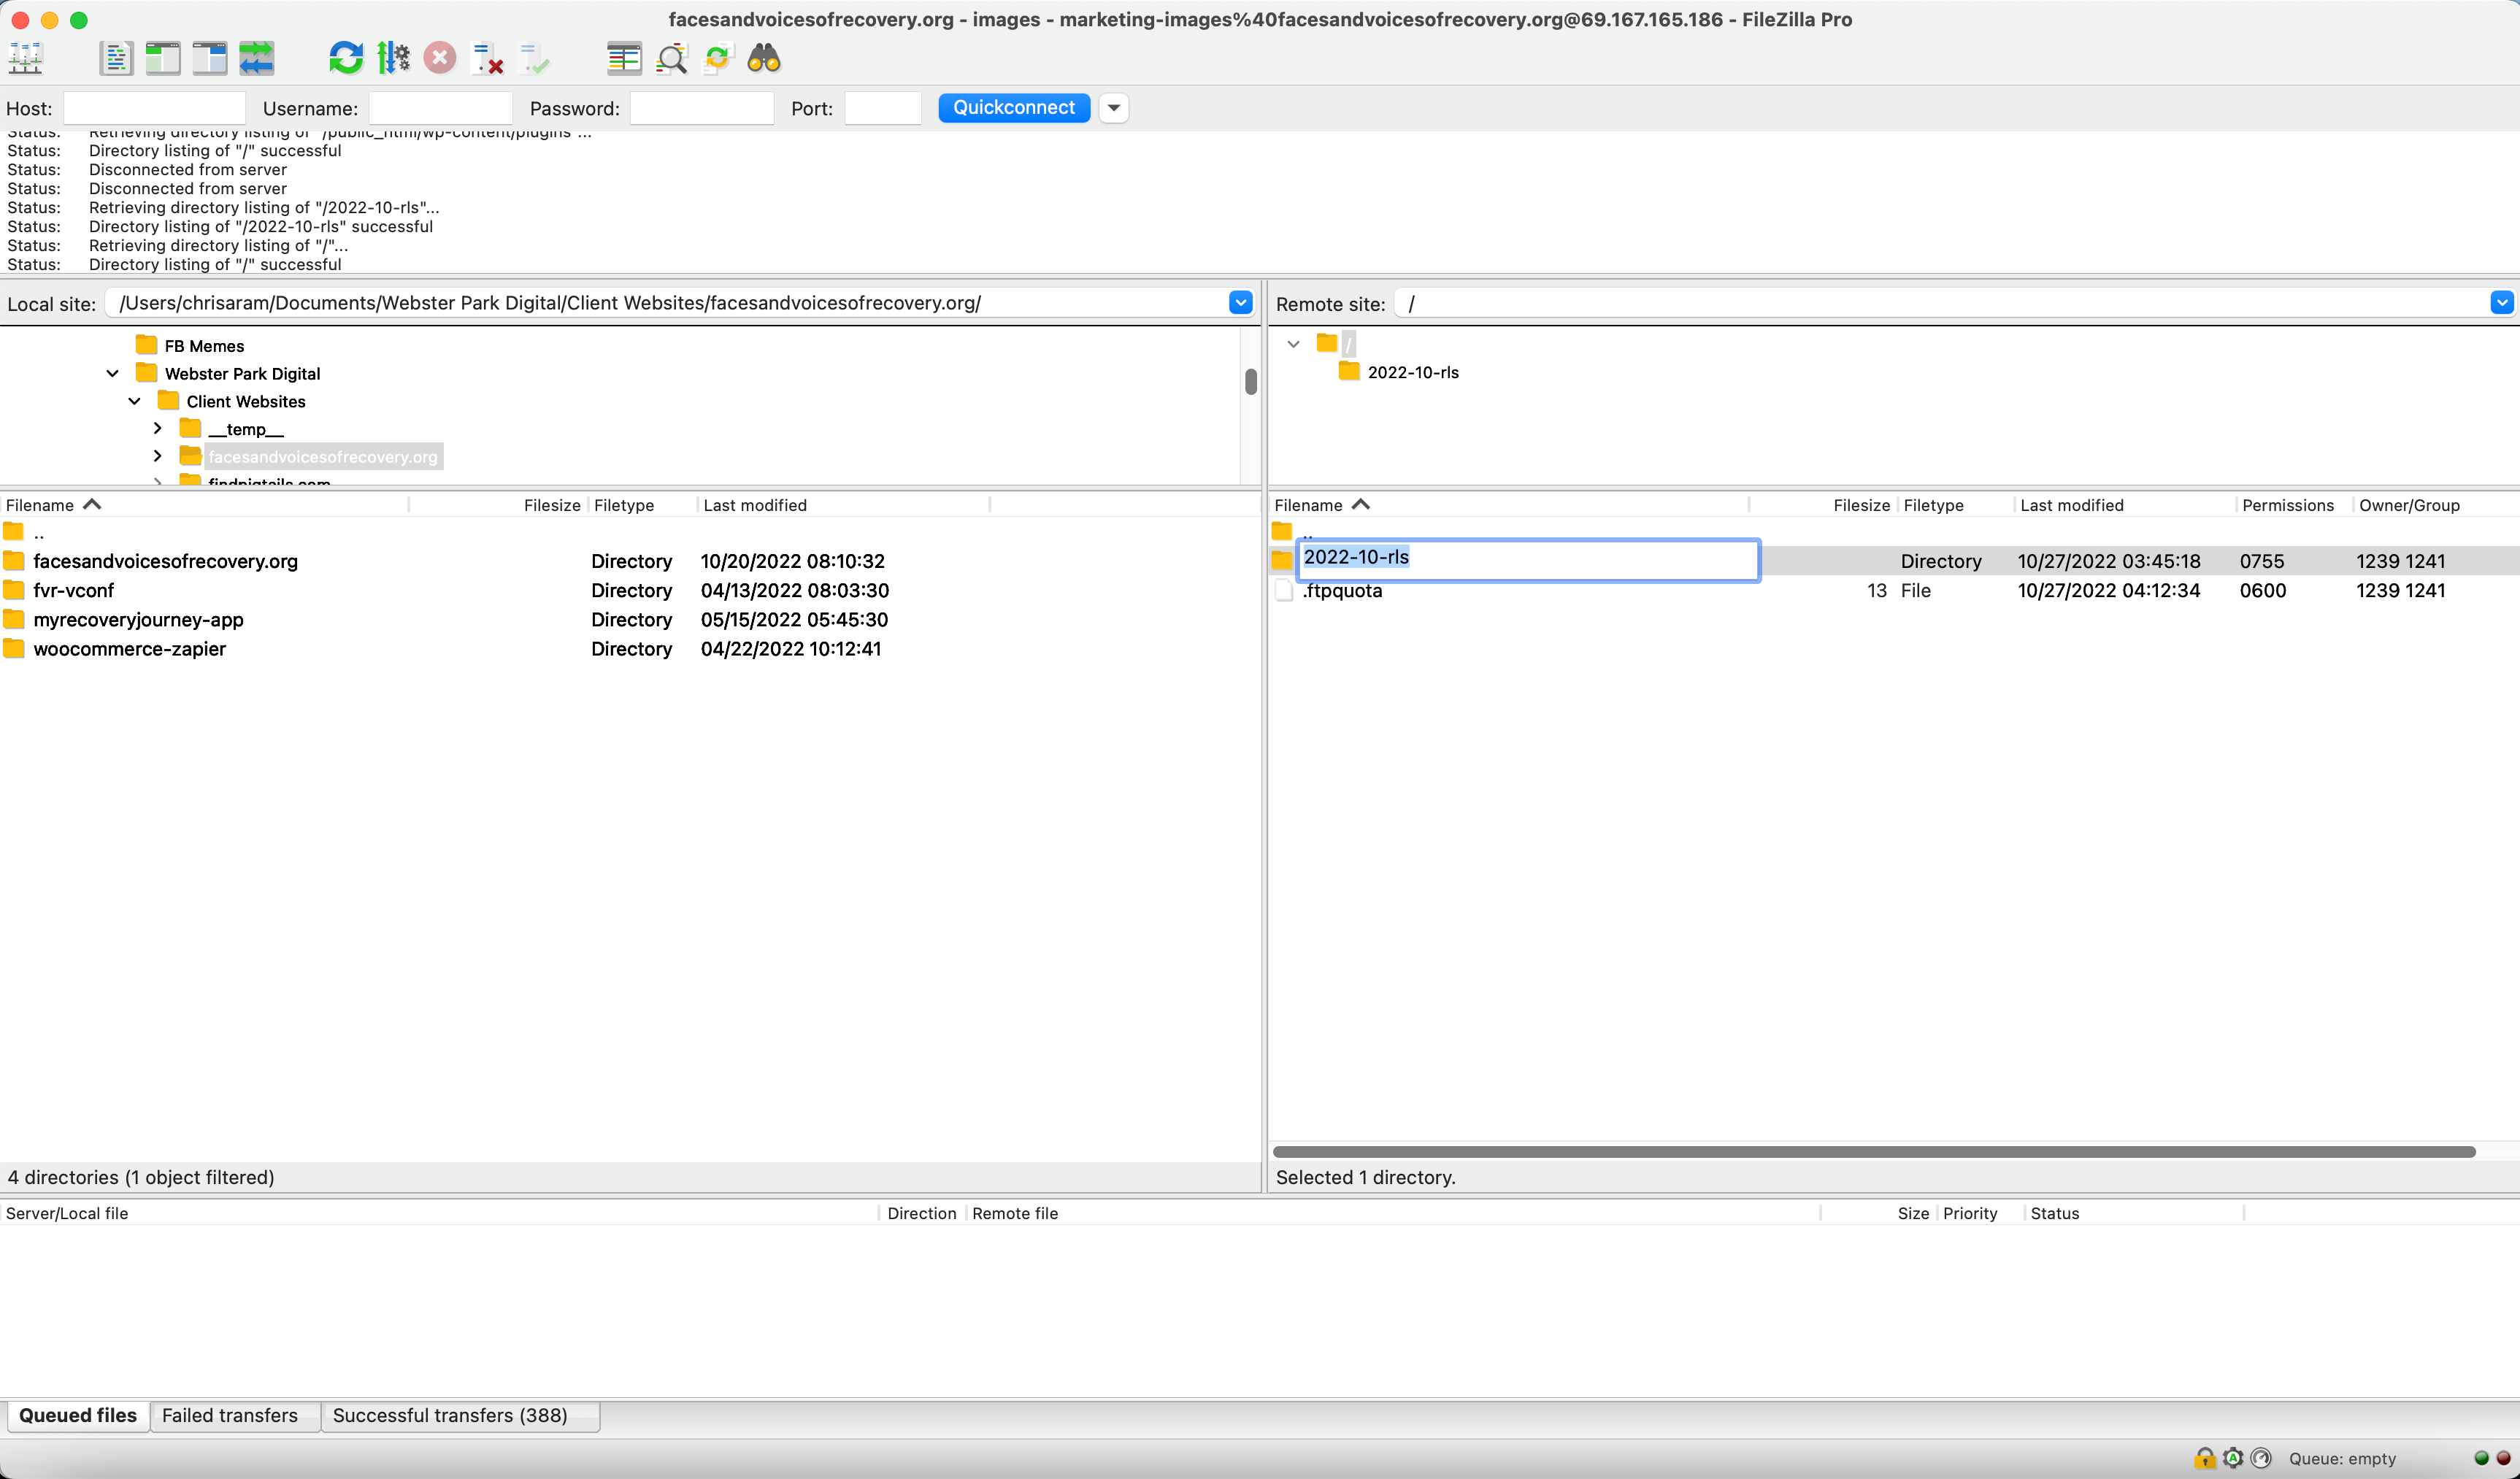Switch to the Failed transfers tab
Screen dimensions: 2520x1479
230,1415
